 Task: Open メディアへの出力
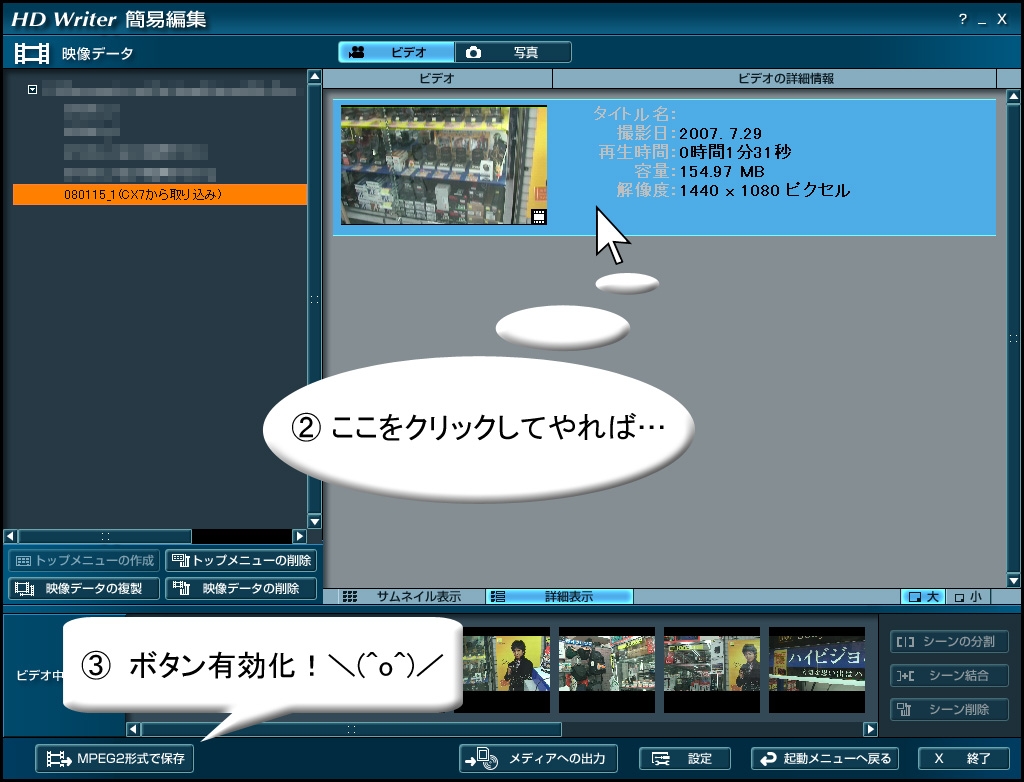pyautogui.click(x=538, y=758)
